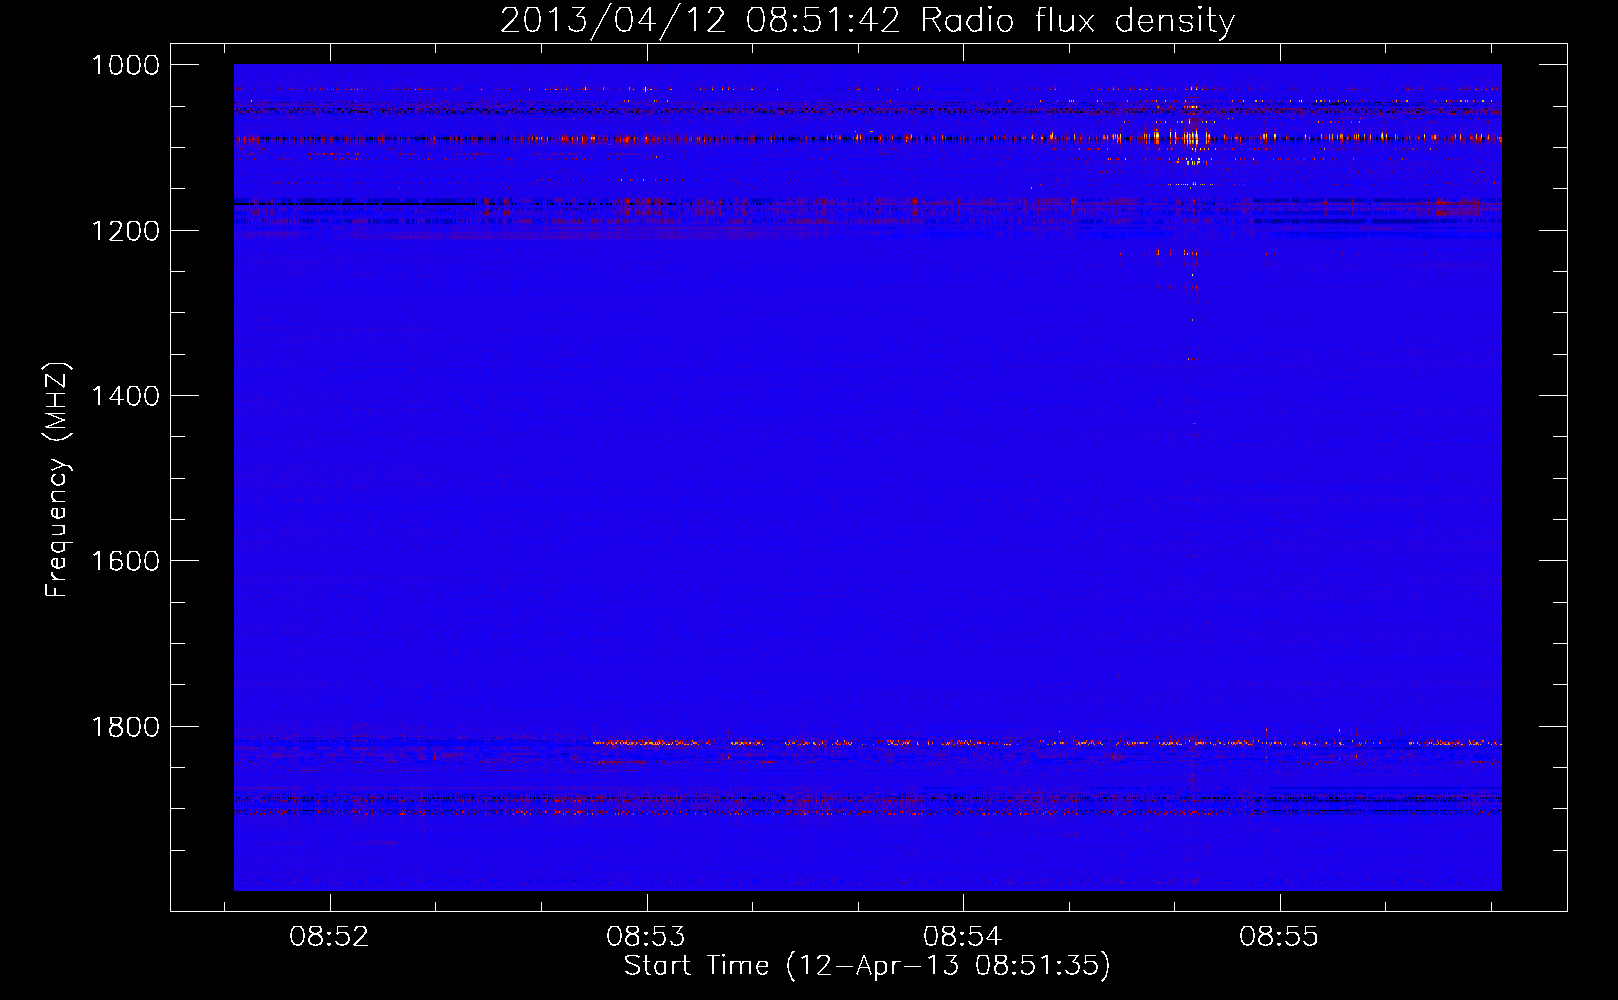Click the plot title '2013/04/12 08:51:42 Radio flux density'

[x=867, y=21]
